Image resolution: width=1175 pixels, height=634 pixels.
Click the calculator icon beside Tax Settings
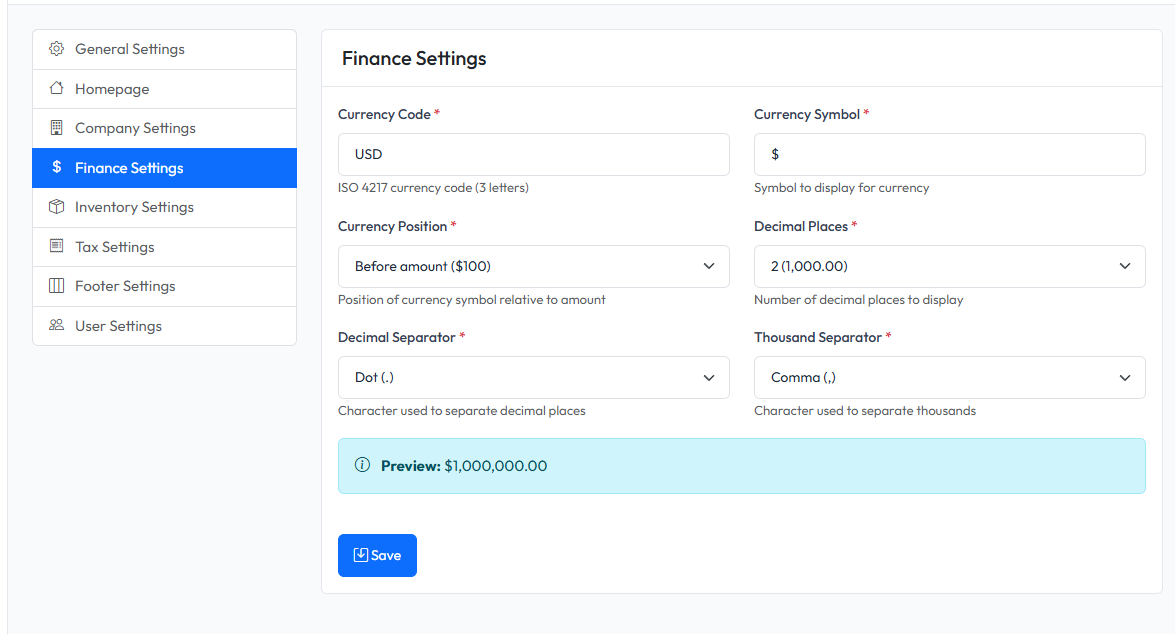[x=57, y=246]
